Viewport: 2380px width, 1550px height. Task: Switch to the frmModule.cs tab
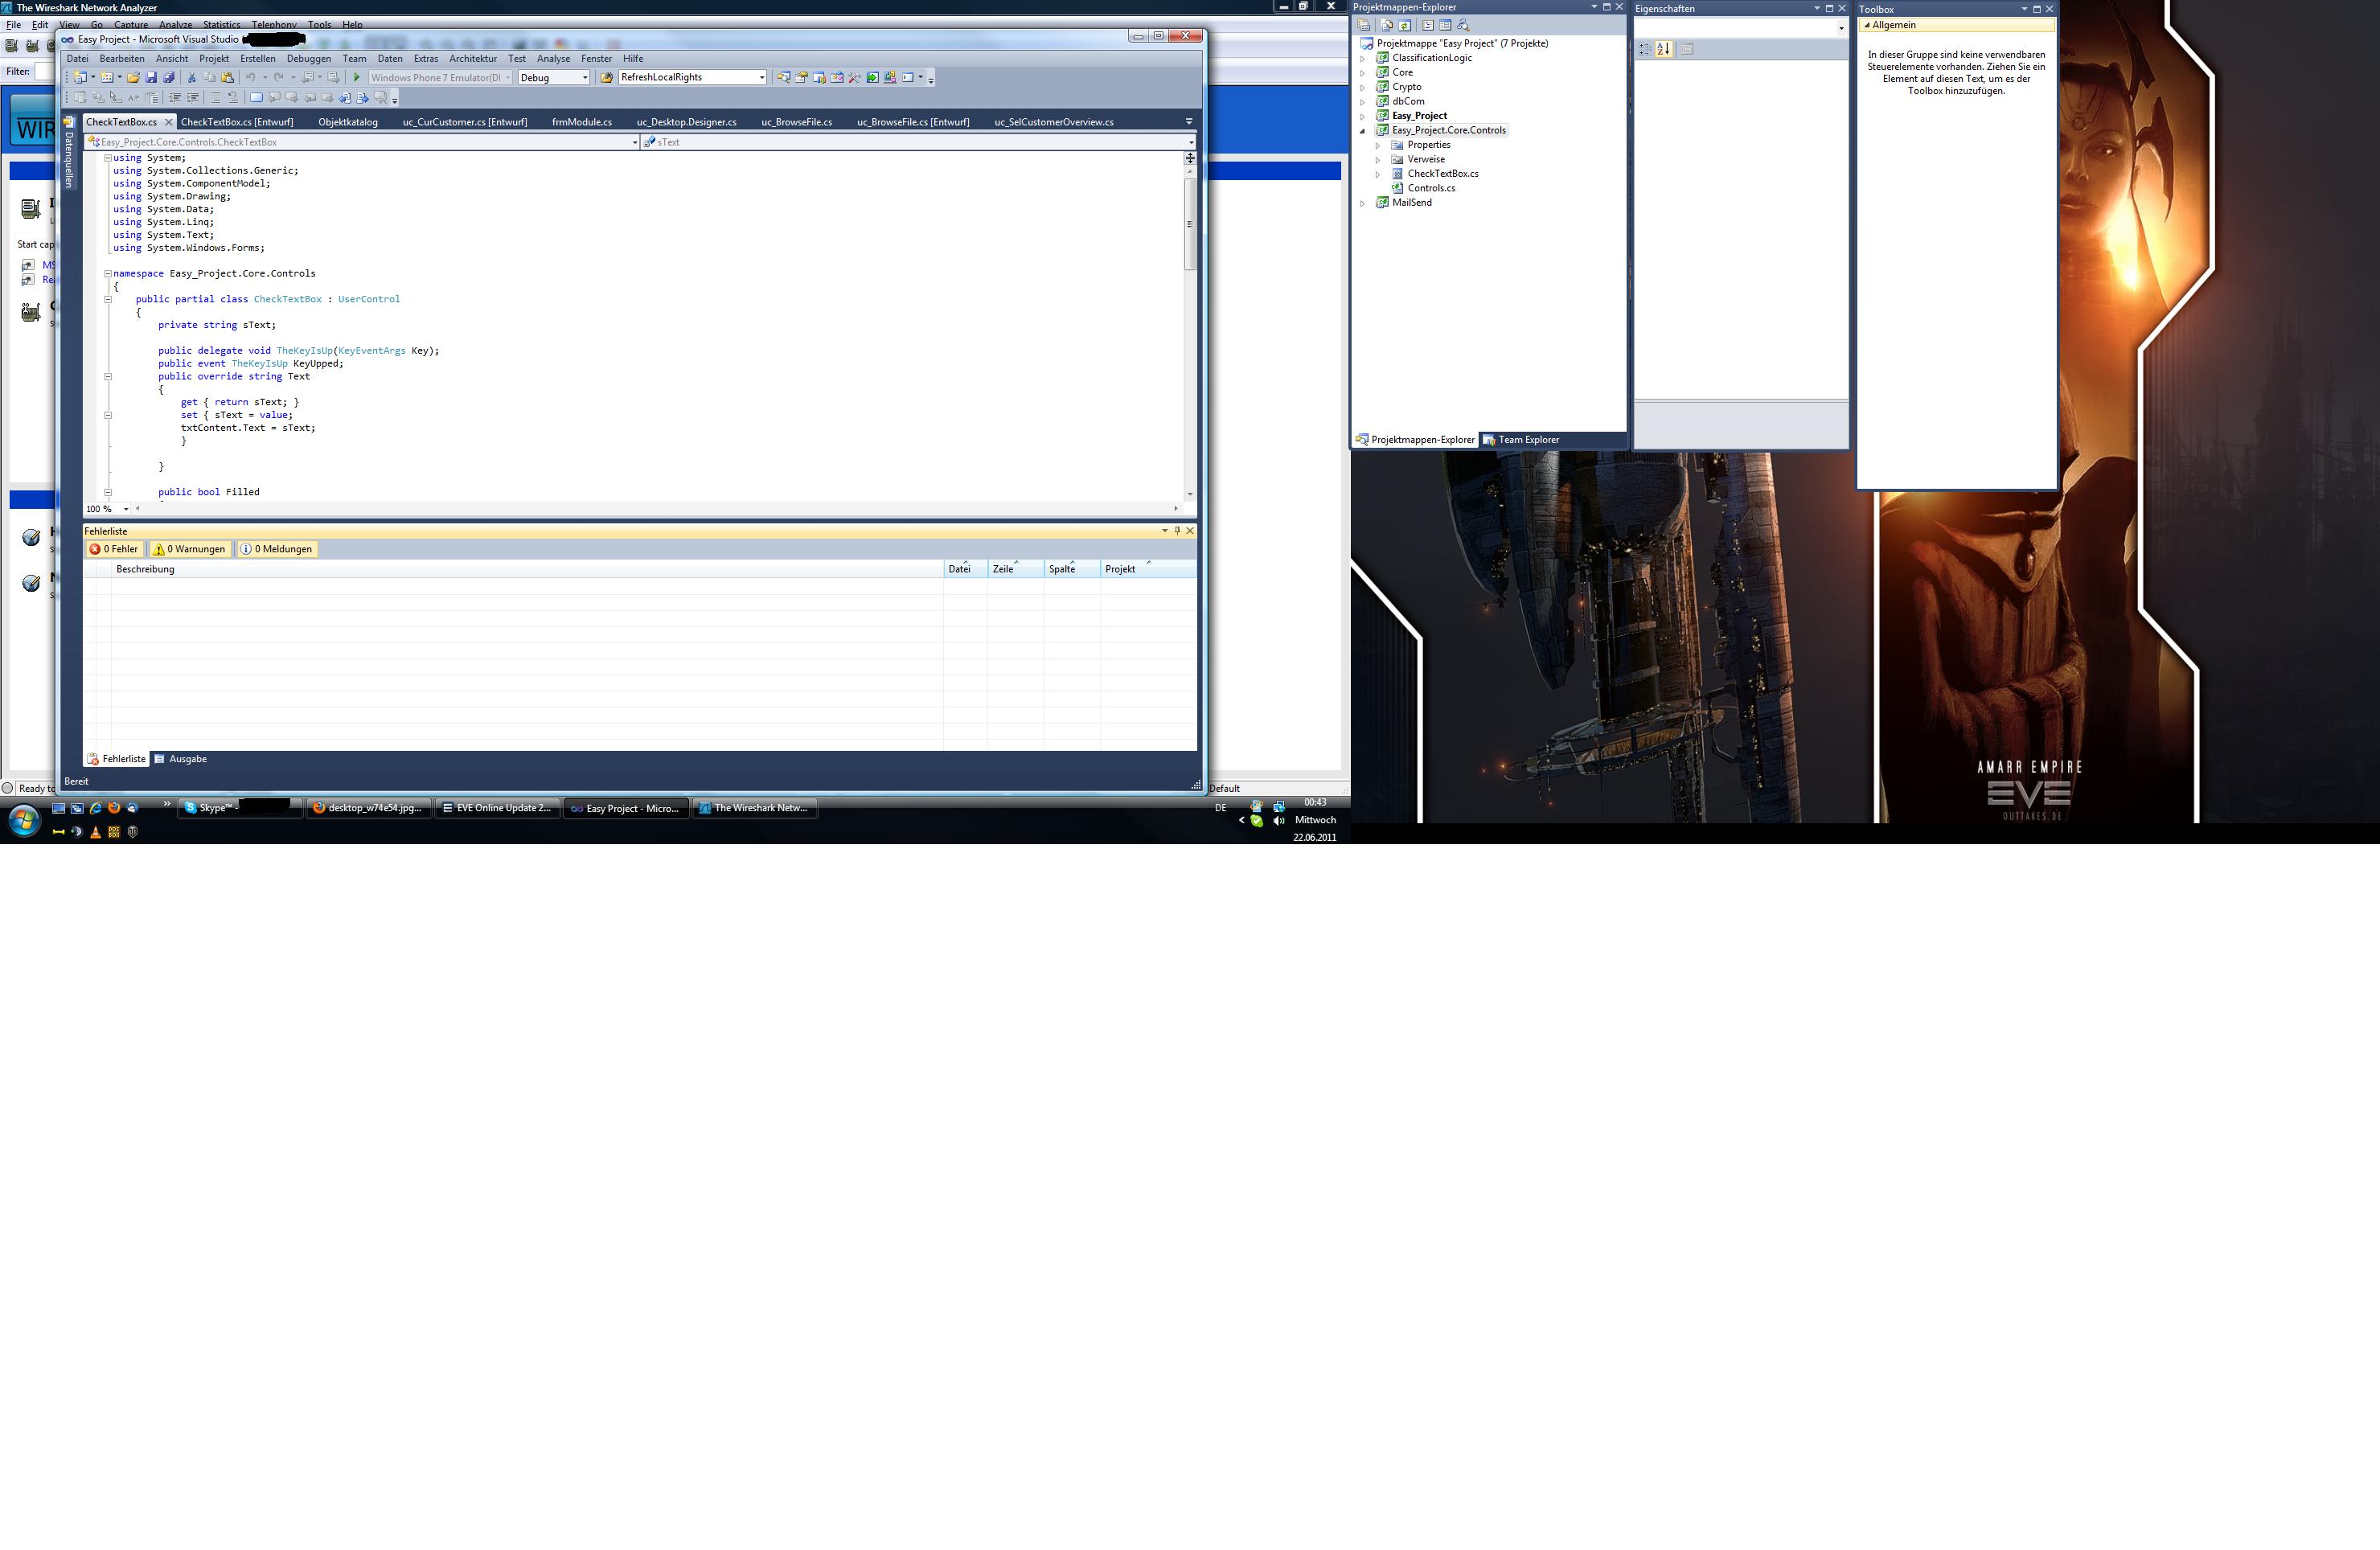(581, 122)
